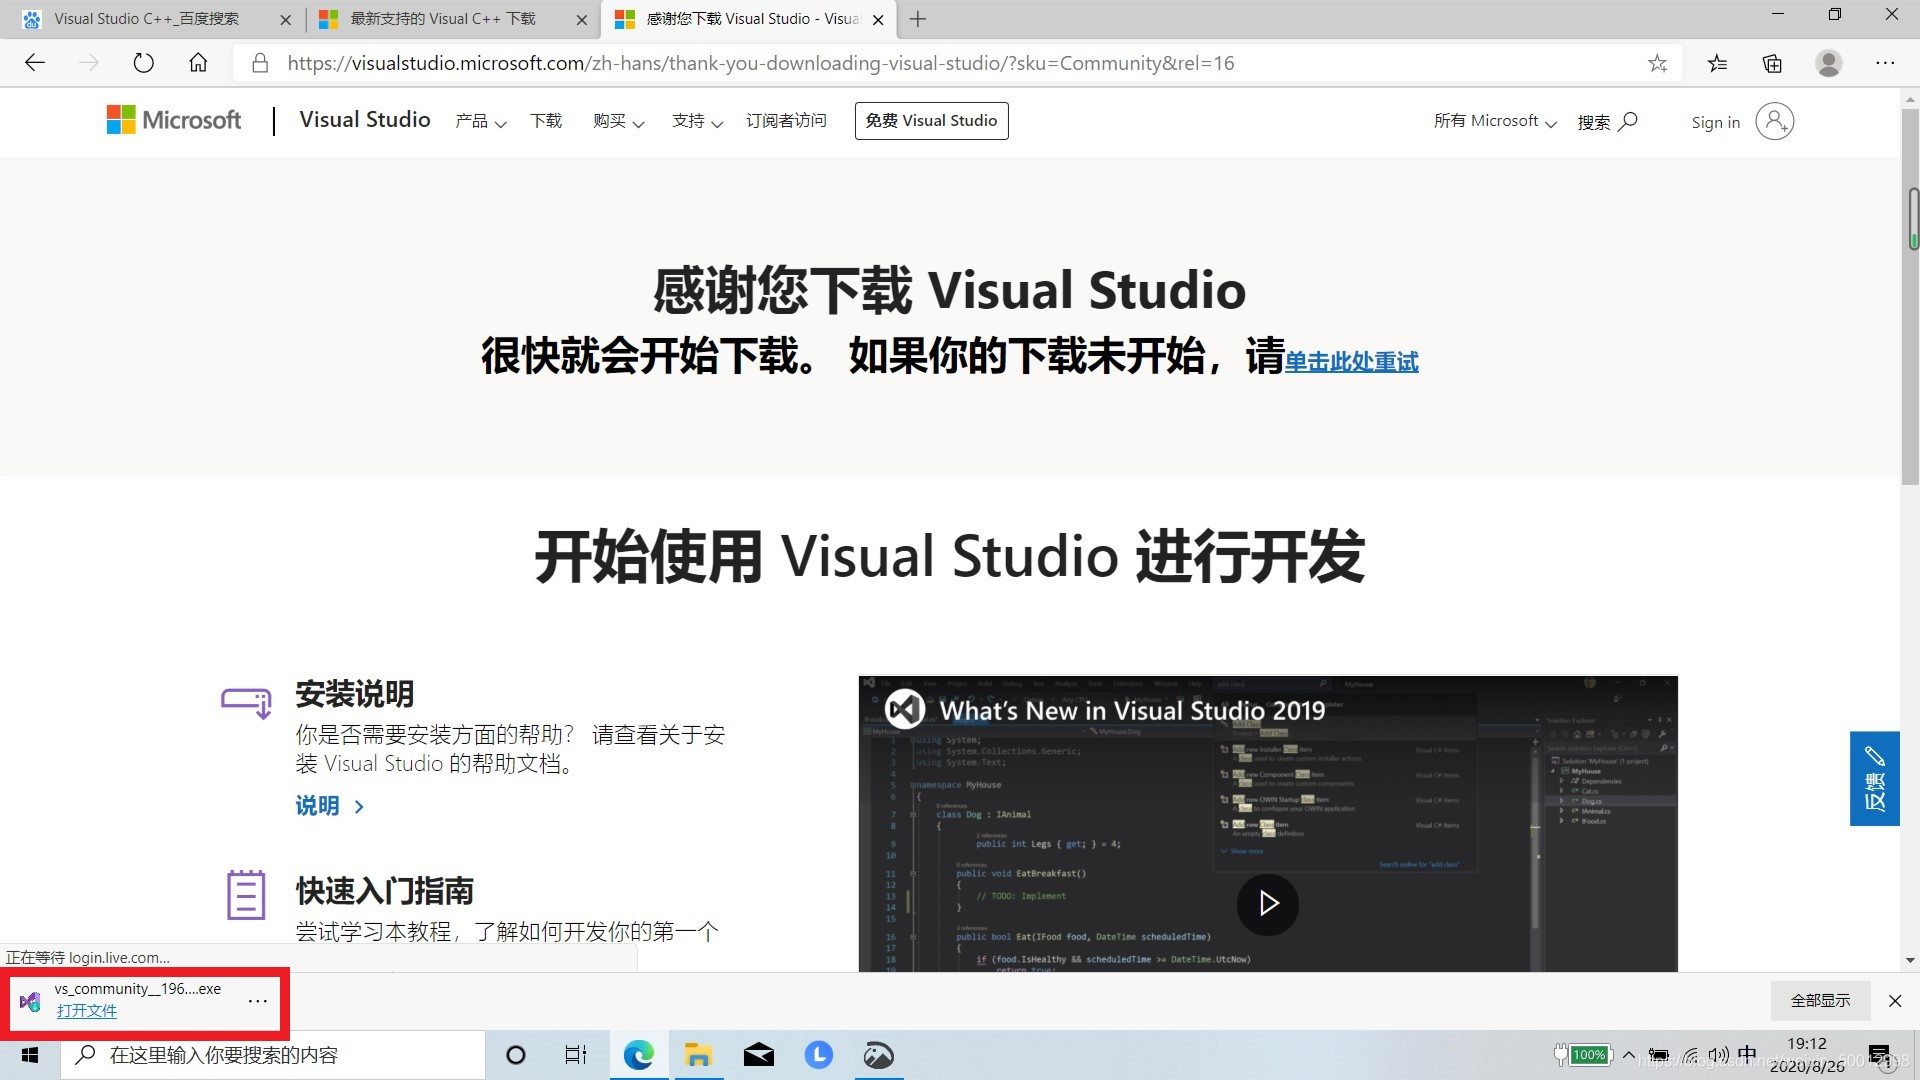Image resolution: width=1920 pixels, height=1080 pixels.
Task: Open File Explorer from taskbar
Action: tap(698, 1055)
